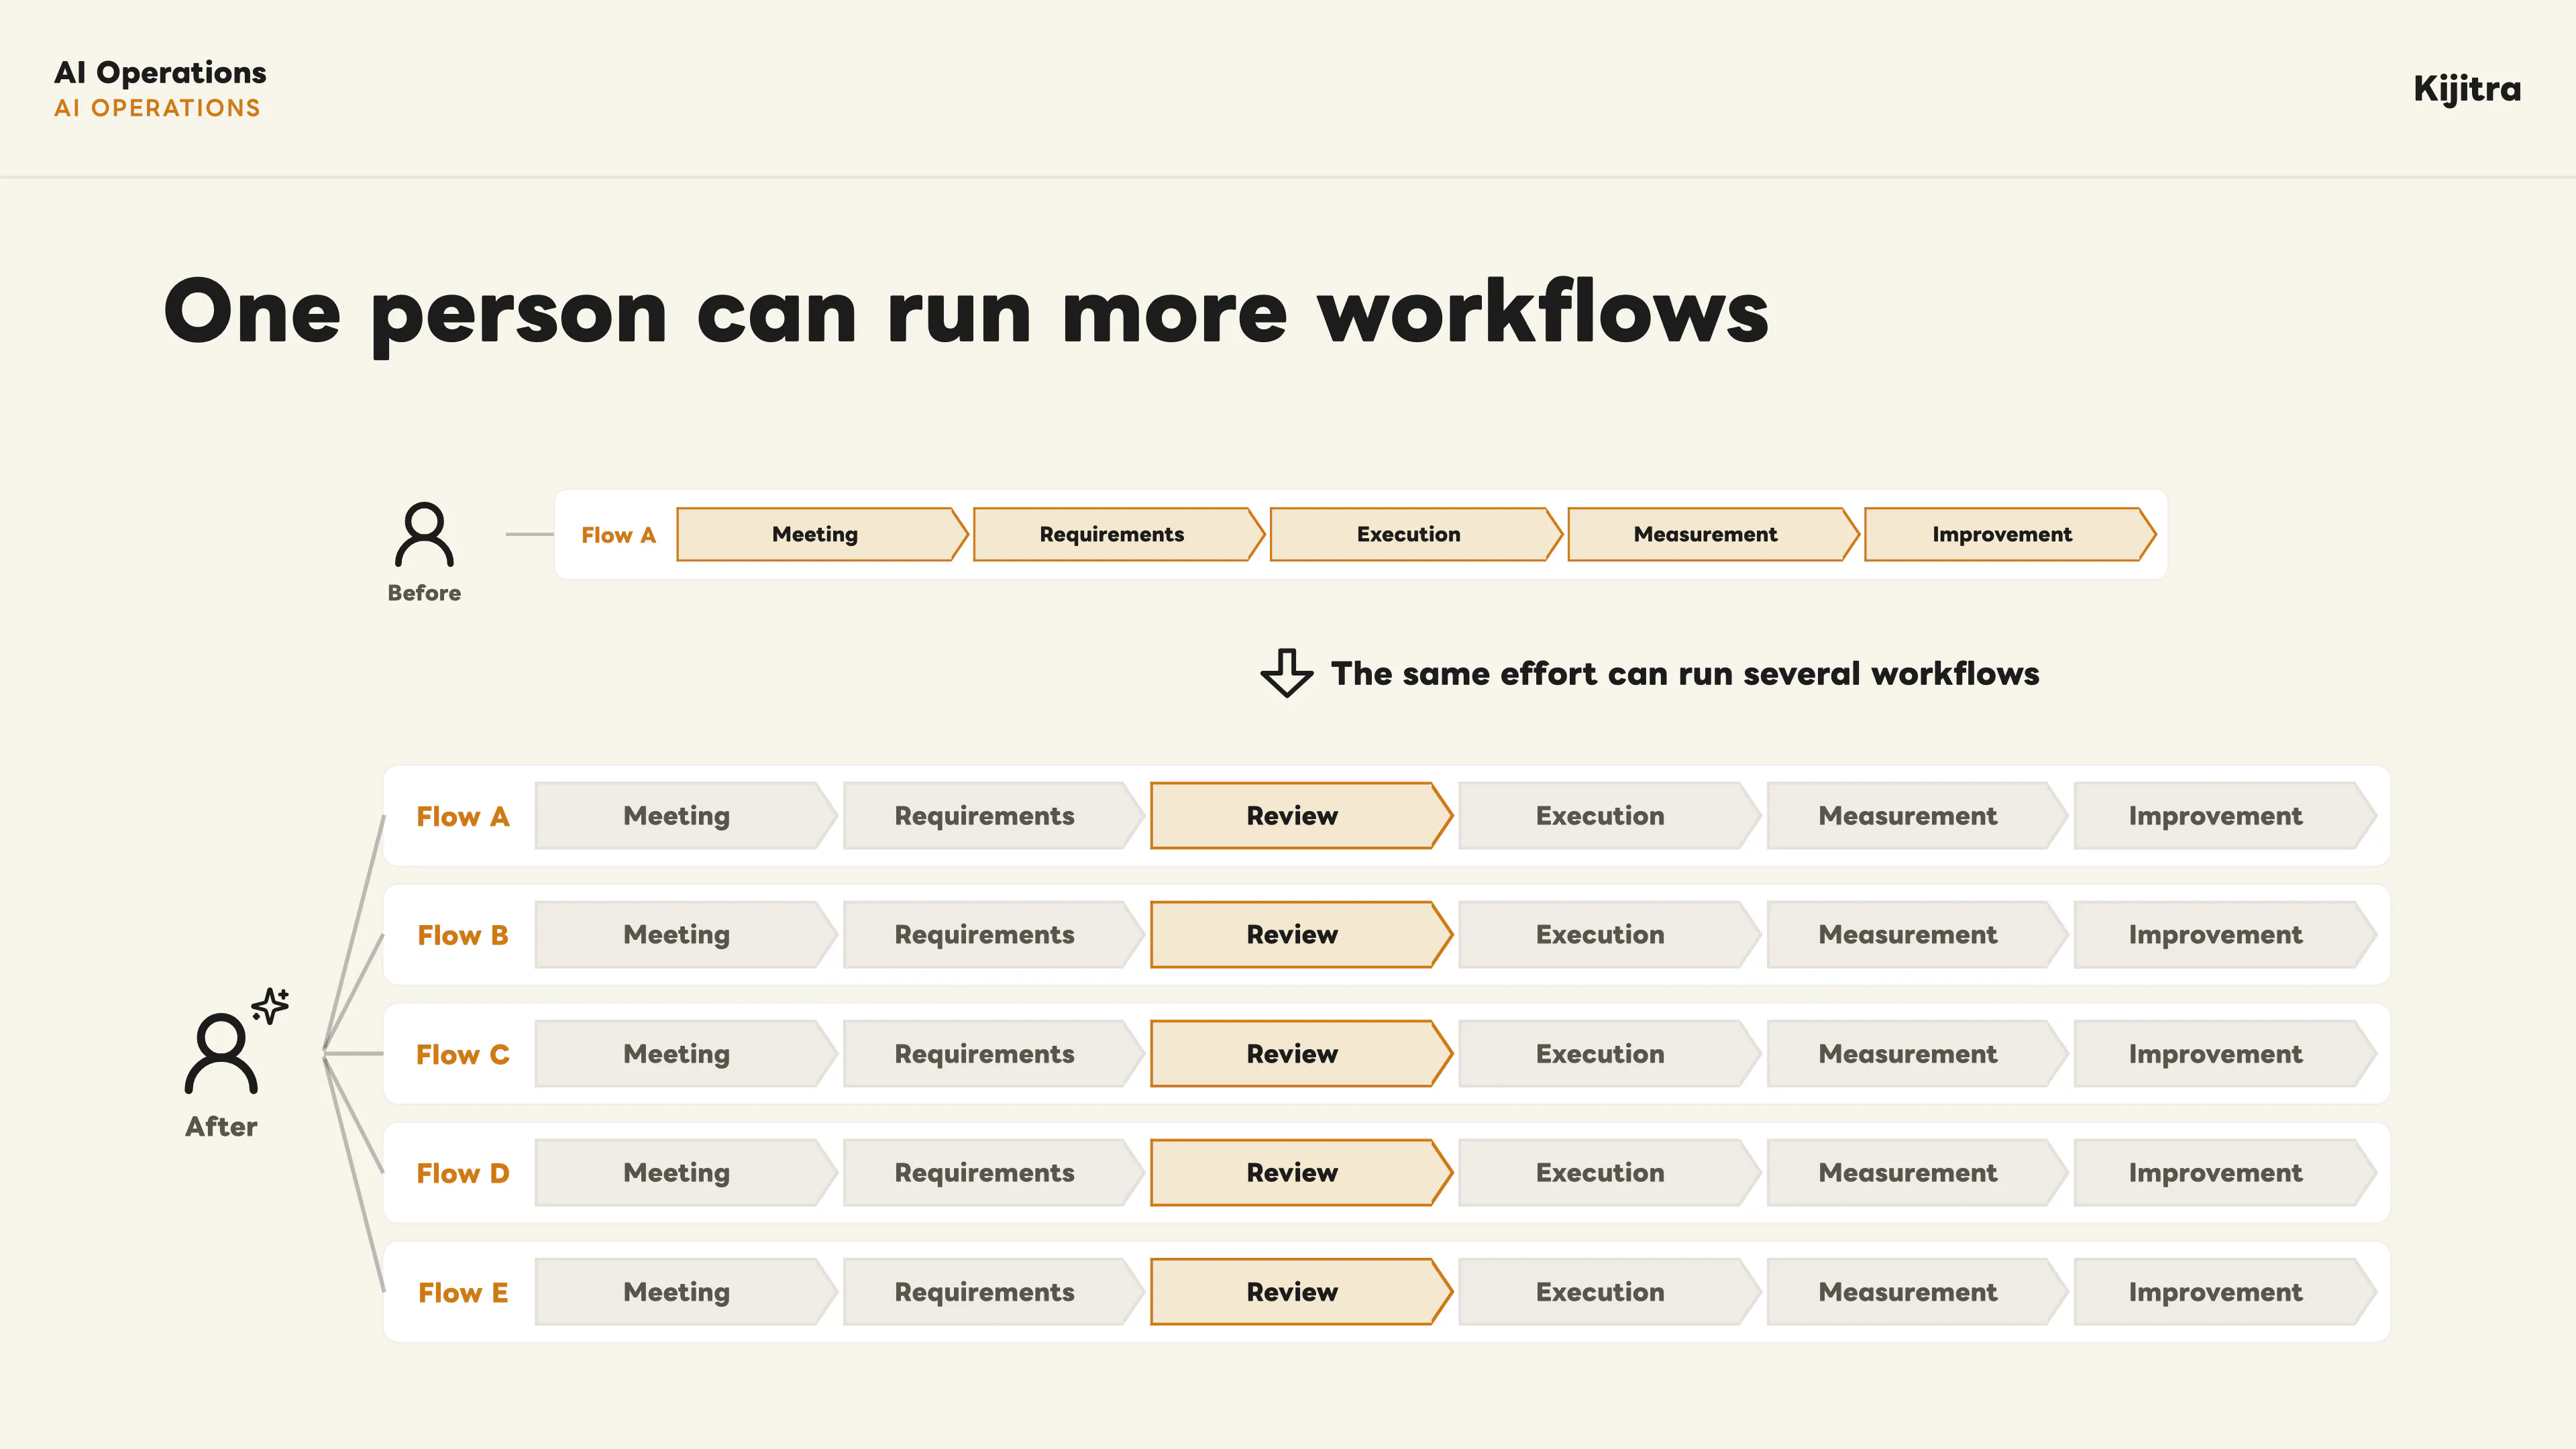Click the 'Flow C' label
The width and height of the screenshot is (2576, 1449).
[x=463, y=1054]
